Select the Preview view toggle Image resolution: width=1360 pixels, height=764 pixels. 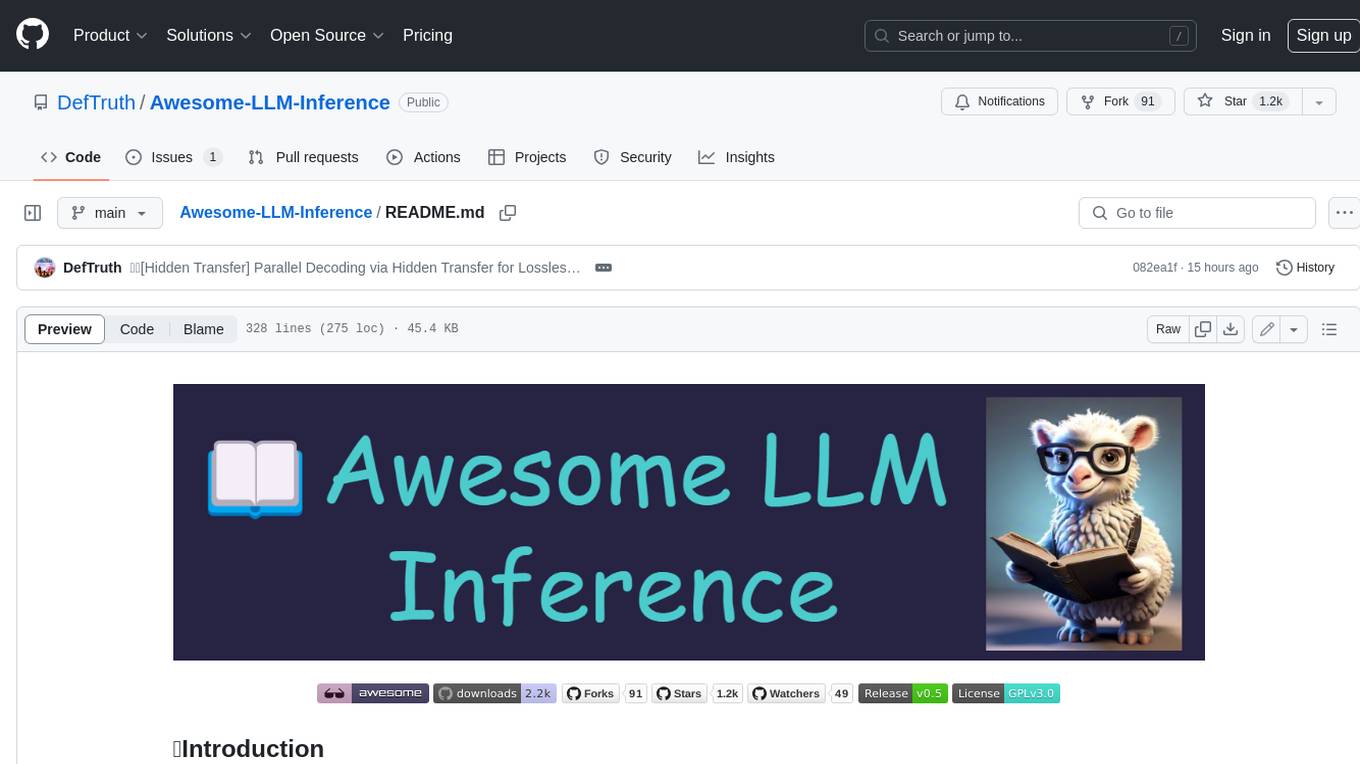point(65,329)
